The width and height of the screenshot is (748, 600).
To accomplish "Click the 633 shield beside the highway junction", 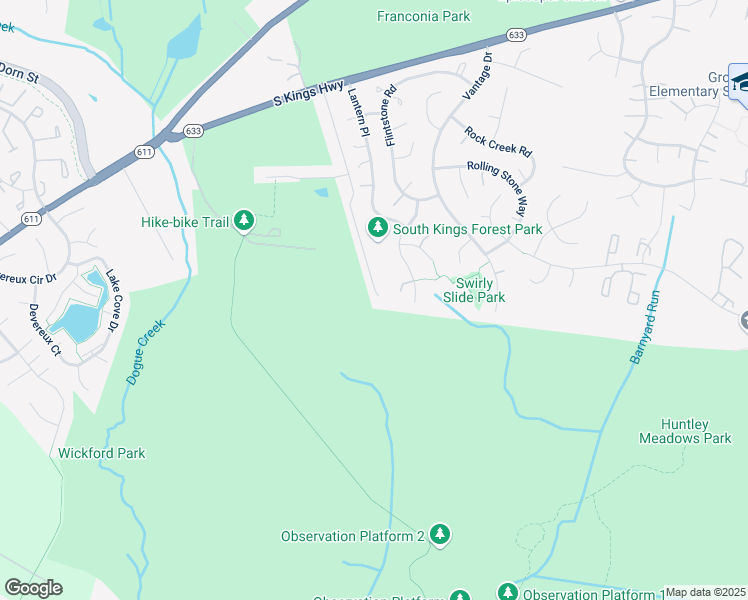I will click(x=193, y=131).
